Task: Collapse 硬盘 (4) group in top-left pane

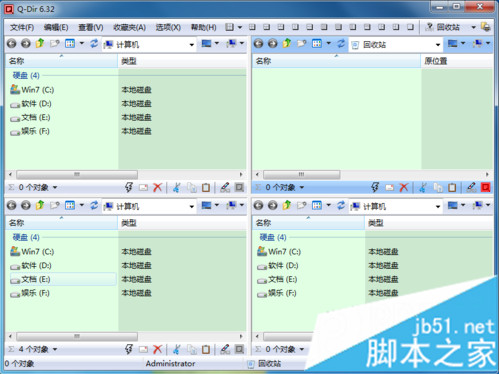Action: [x=26, y=75]
